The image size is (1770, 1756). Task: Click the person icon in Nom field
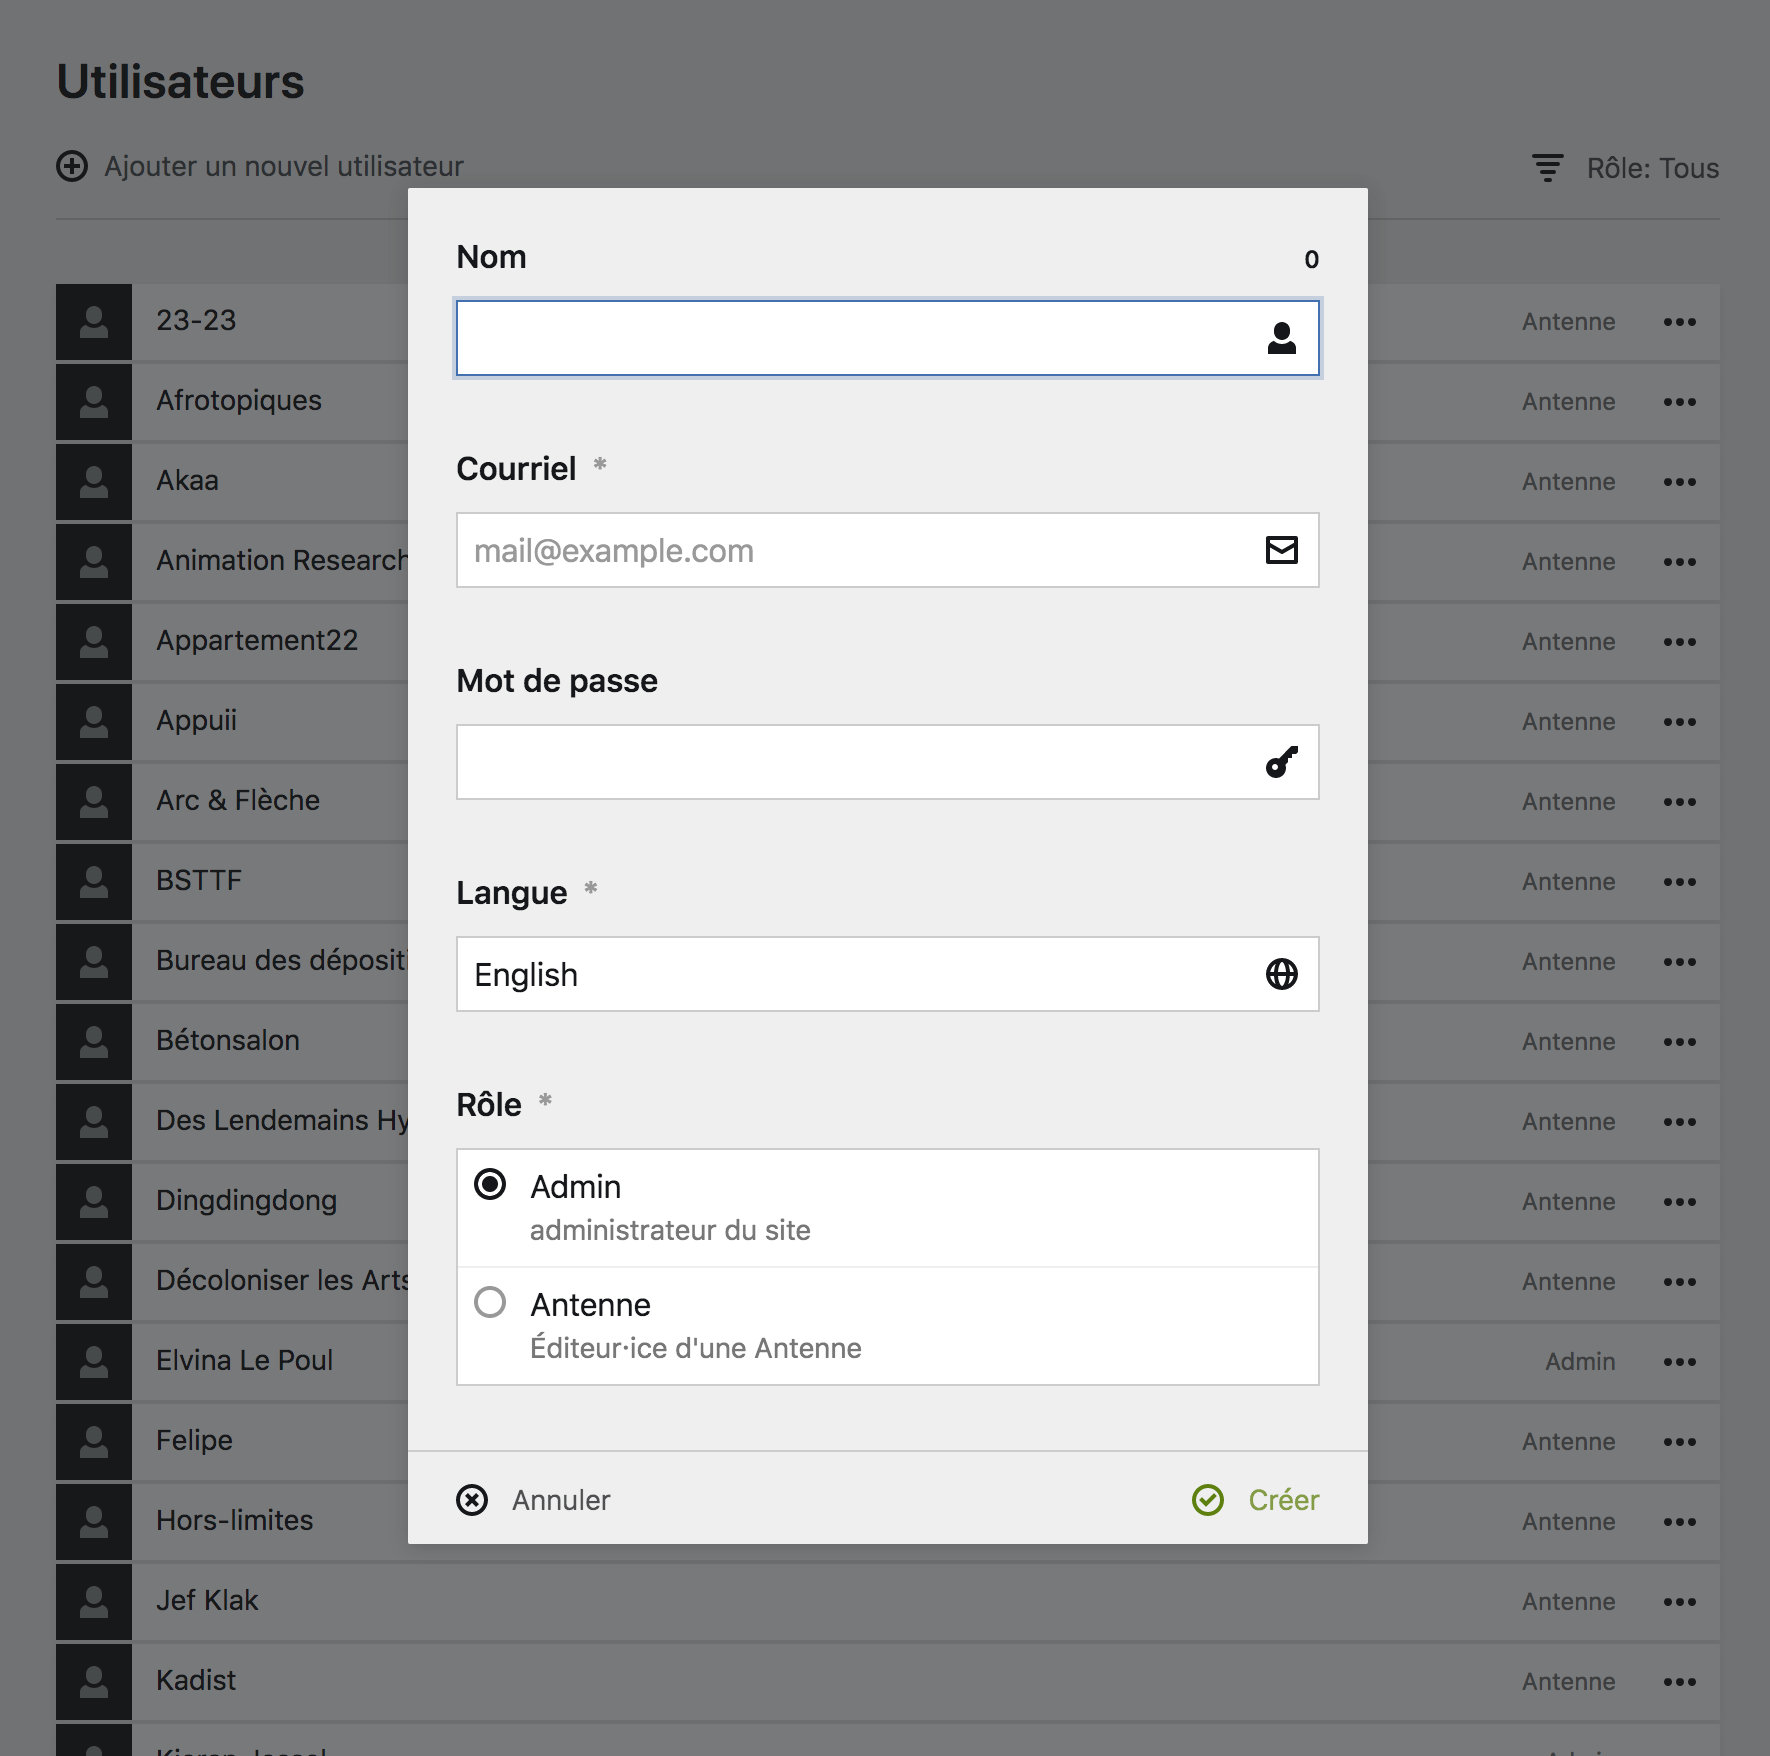1281,339
